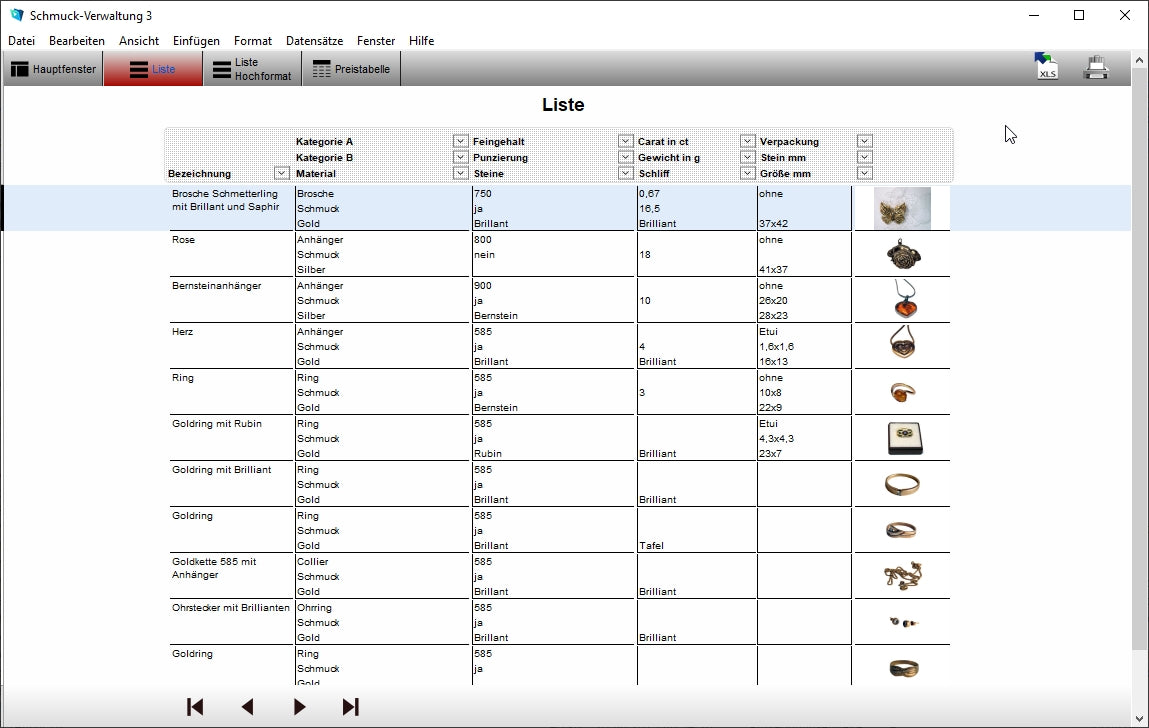The height and width of the screenshot is (728, 1149).
Task: Go to next record arrow
Action: tap(299, 707)
